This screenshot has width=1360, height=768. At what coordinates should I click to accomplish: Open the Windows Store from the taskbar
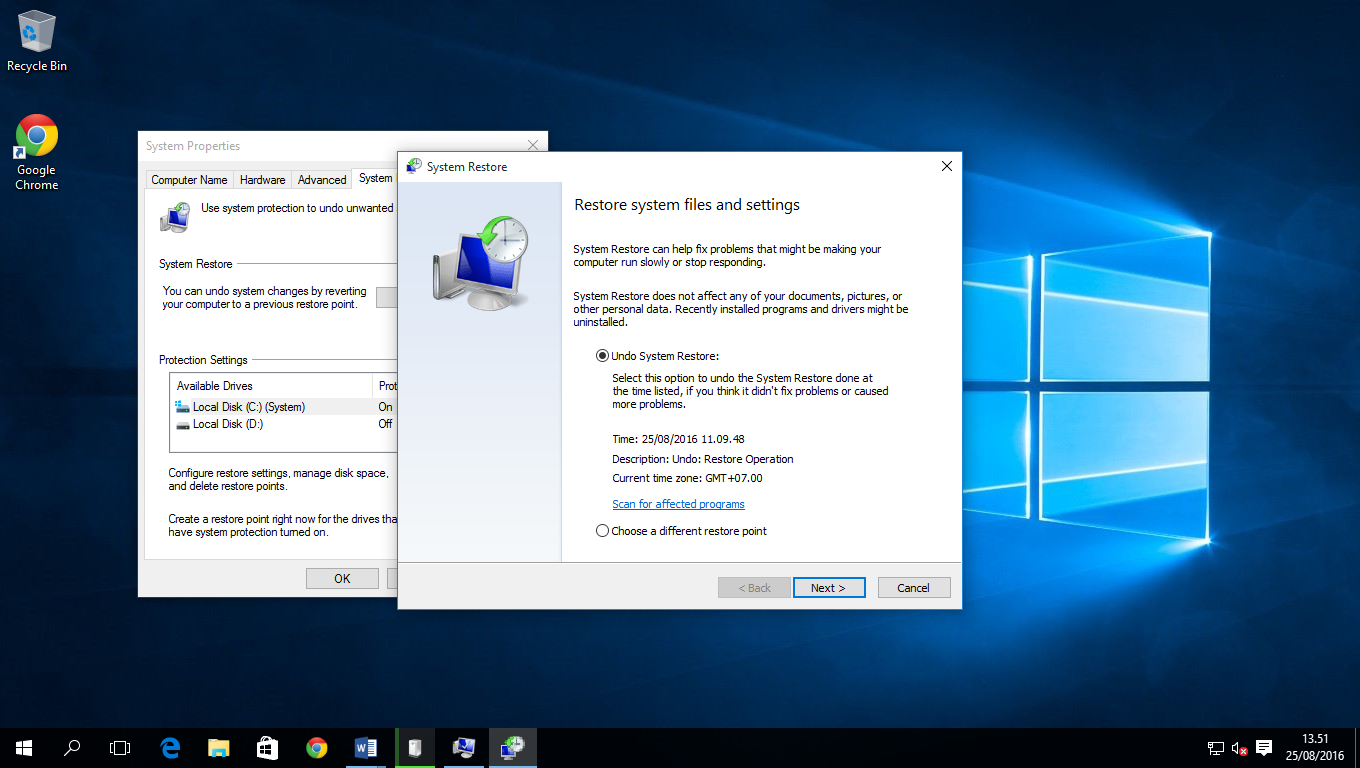click(266, 747)
